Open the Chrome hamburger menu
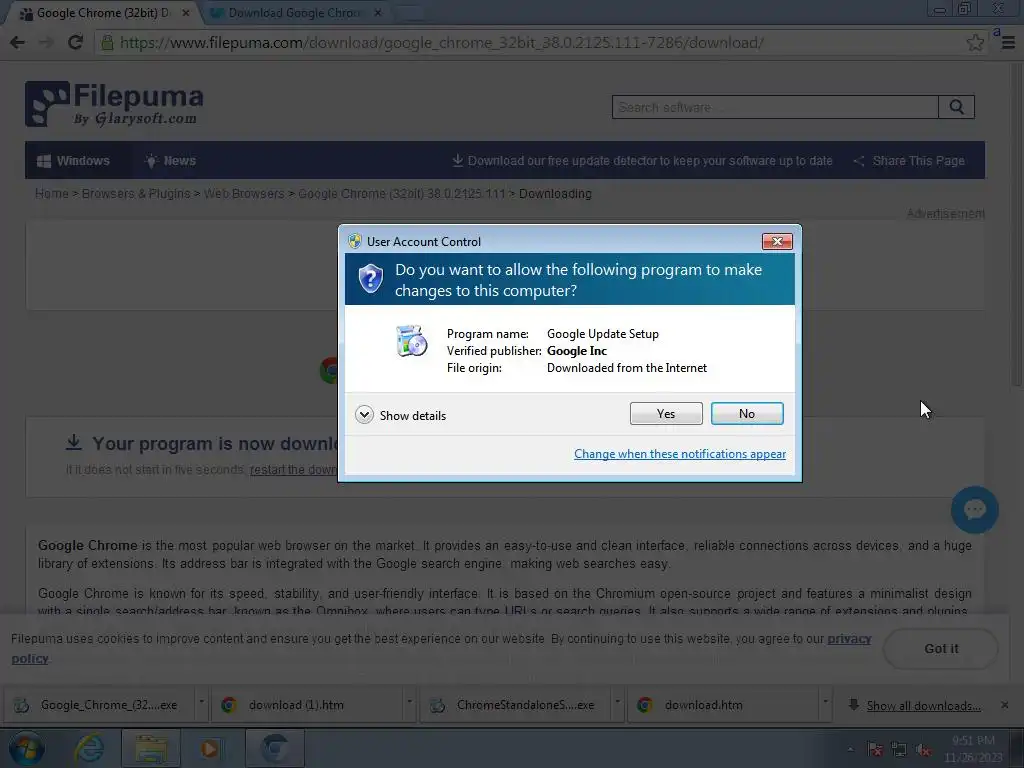Image resolution: width=1024 pixels, height=768 pixels. (1008, 42)
